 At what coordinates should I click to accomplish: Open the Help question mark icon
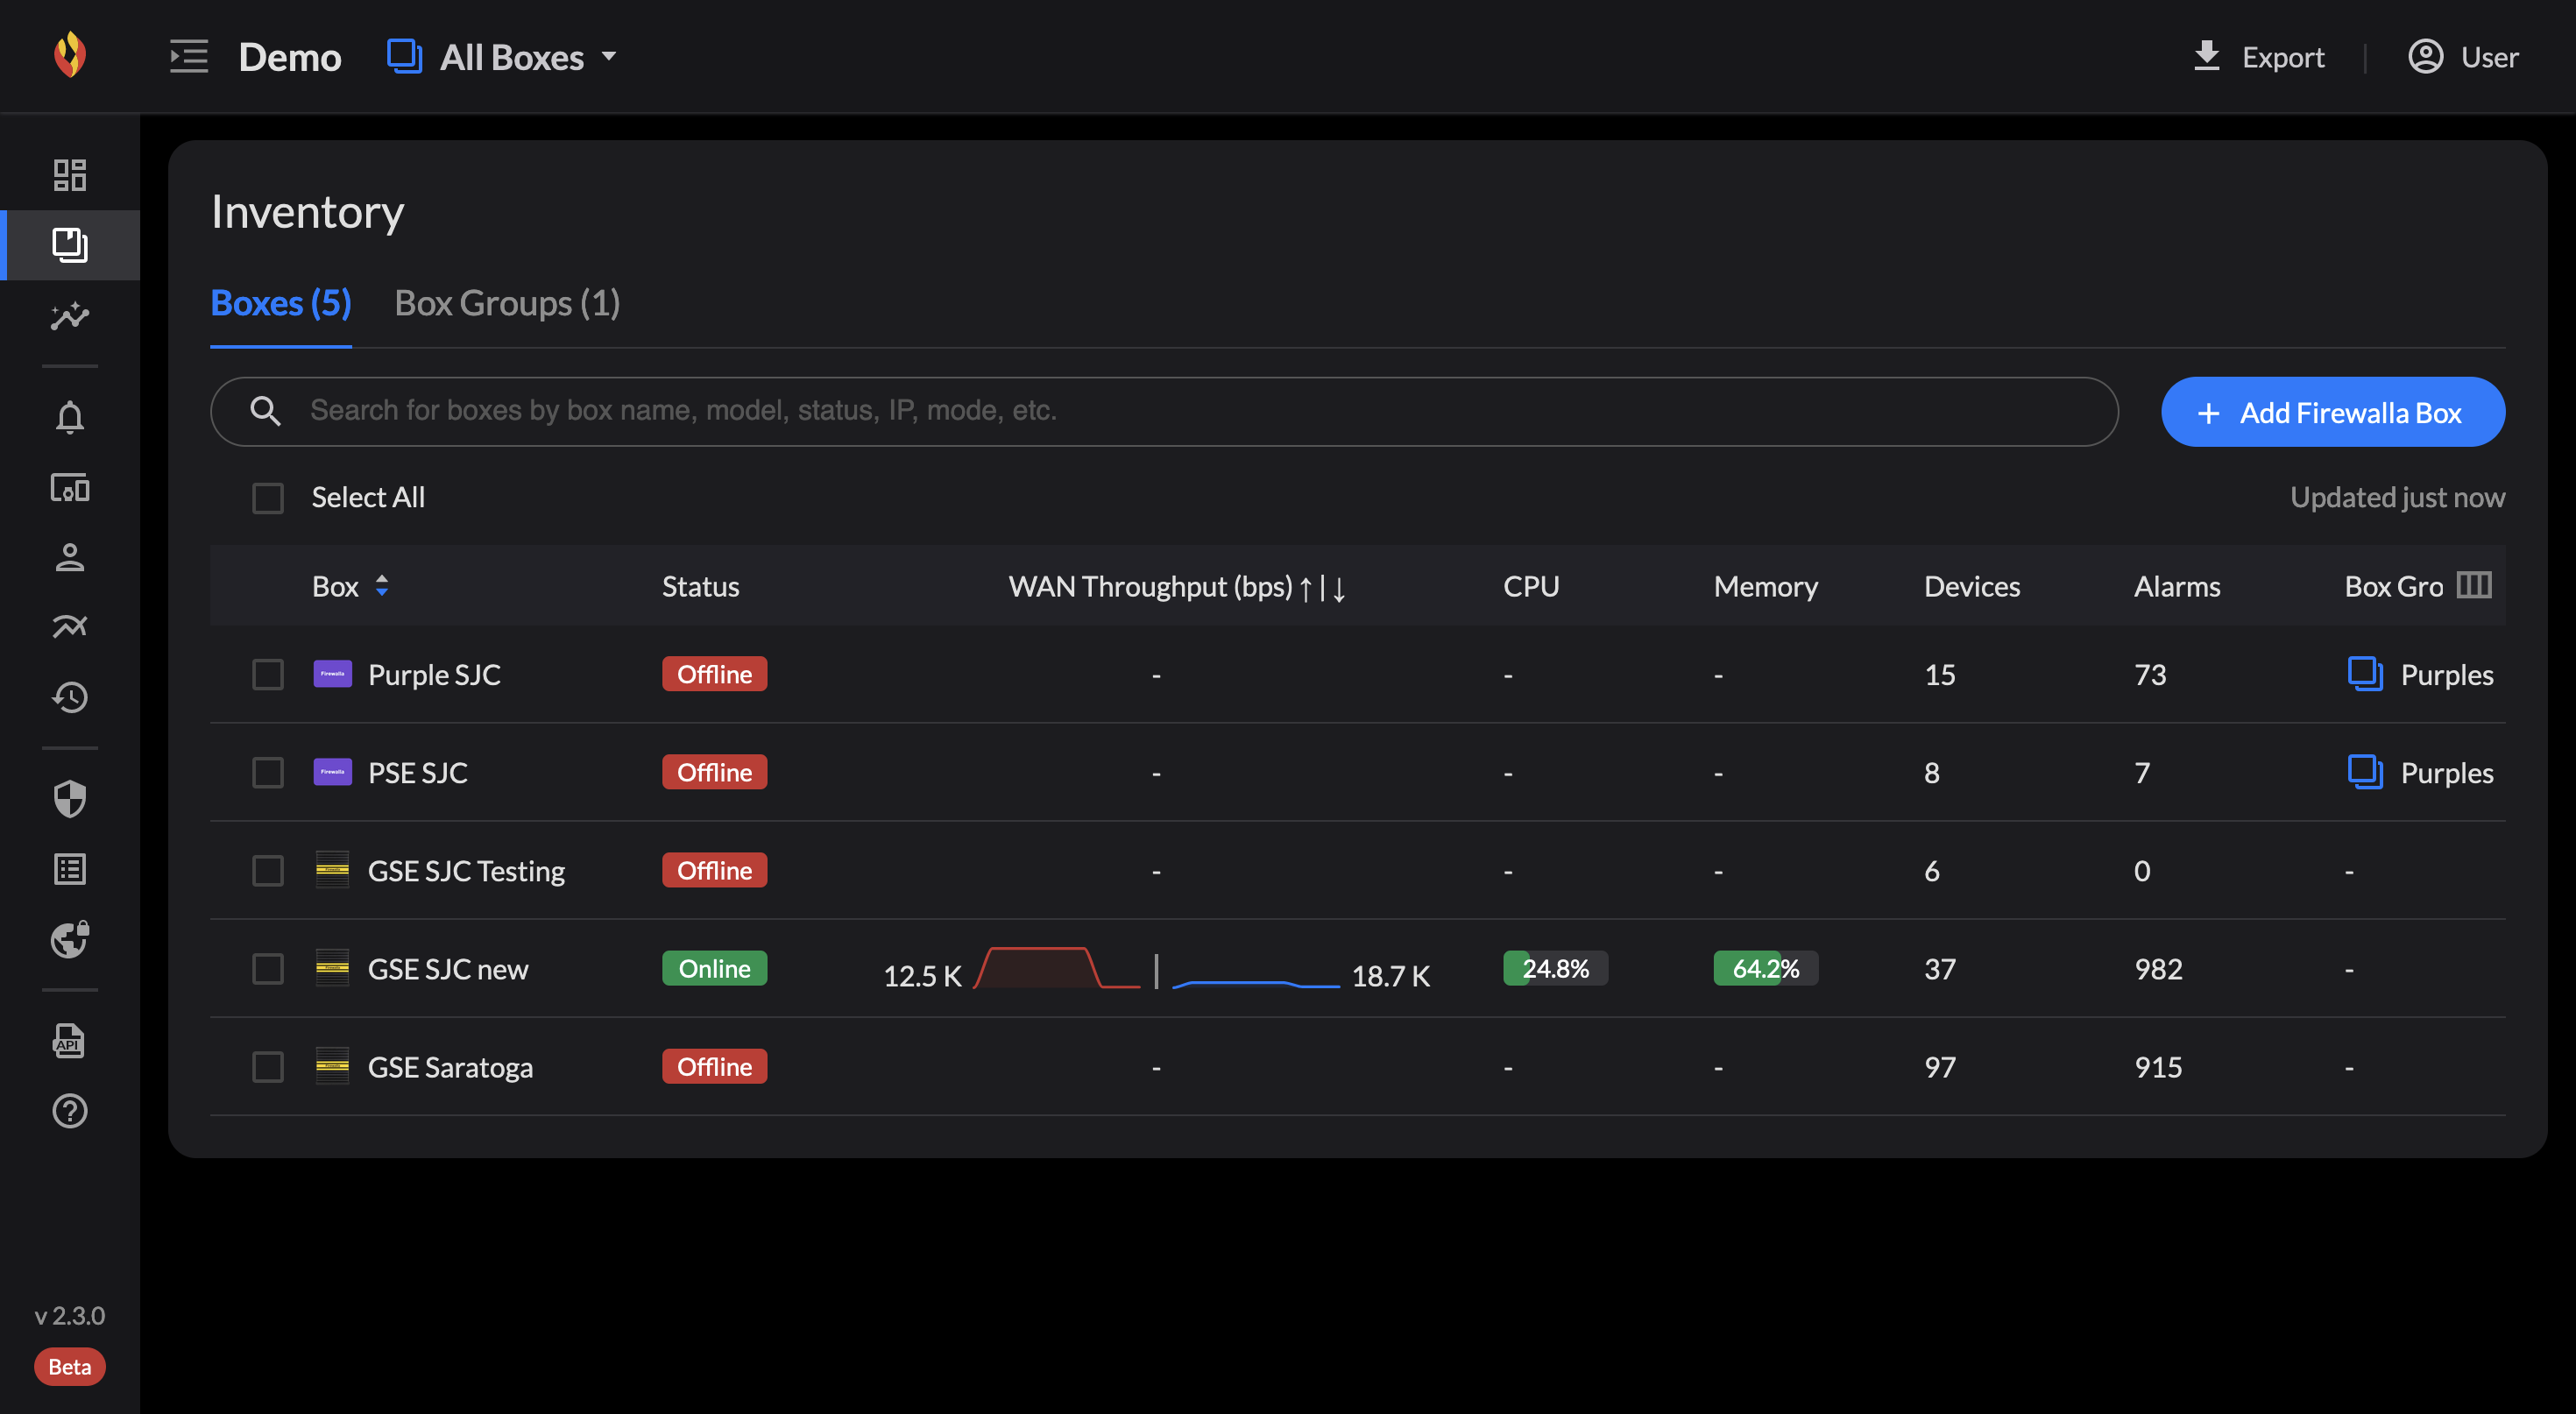coord(70,1111)
